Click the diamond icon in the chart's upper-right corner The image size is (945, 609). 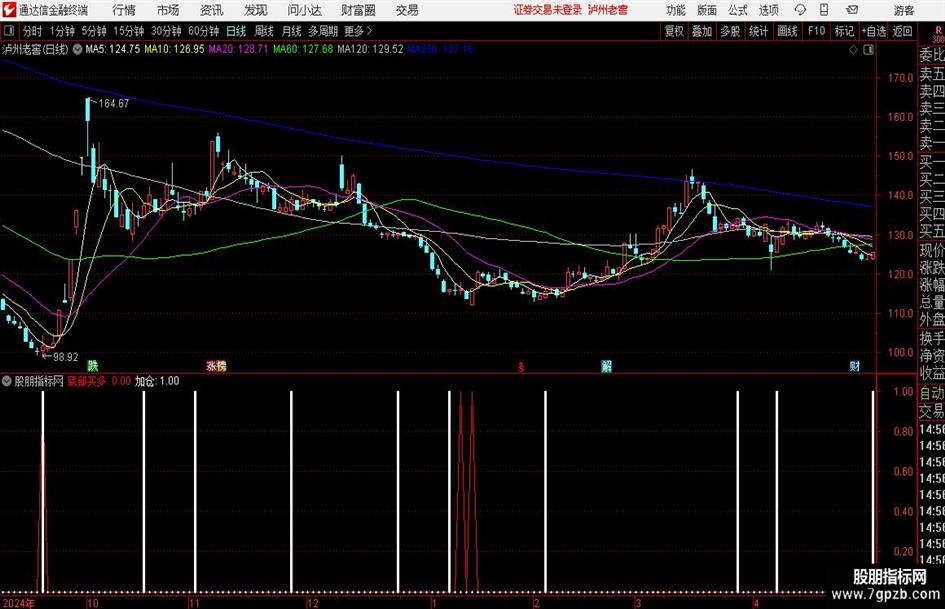click(853, 49)
